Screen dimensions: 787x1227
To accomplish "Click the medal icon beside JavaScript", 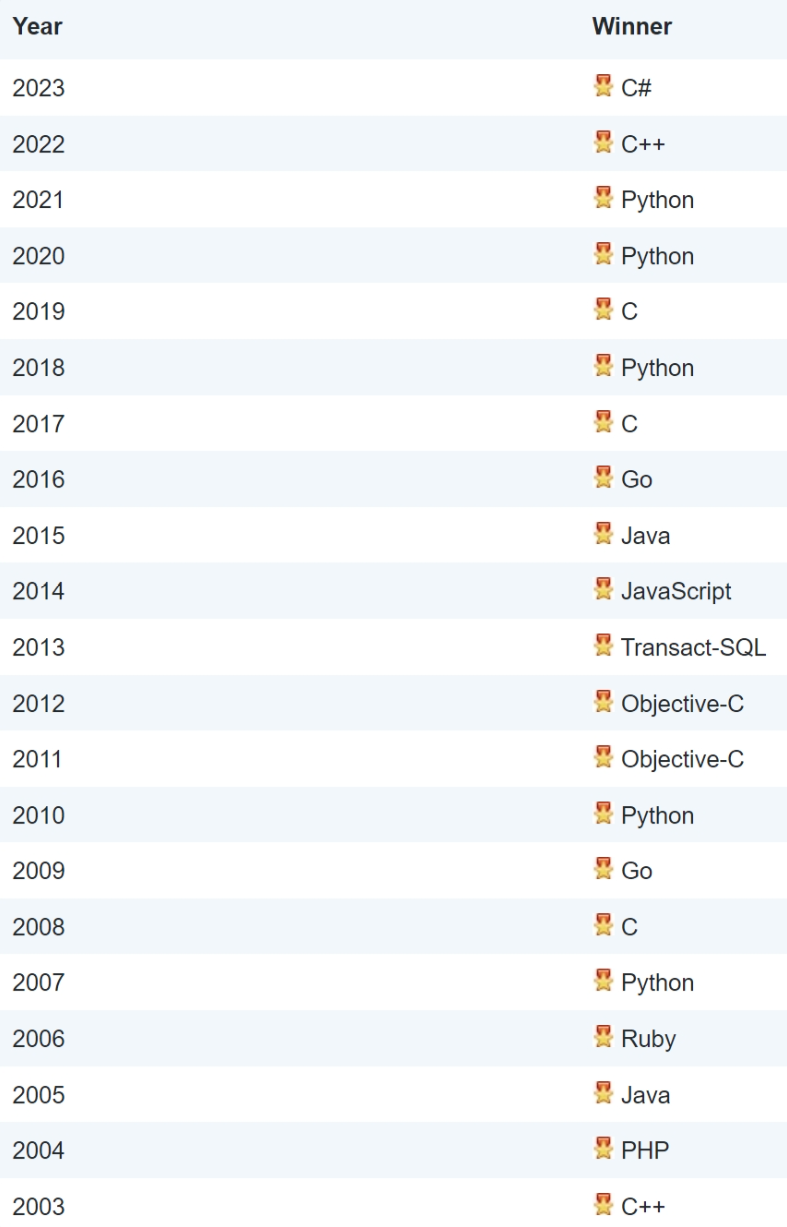I will point(603,591).
